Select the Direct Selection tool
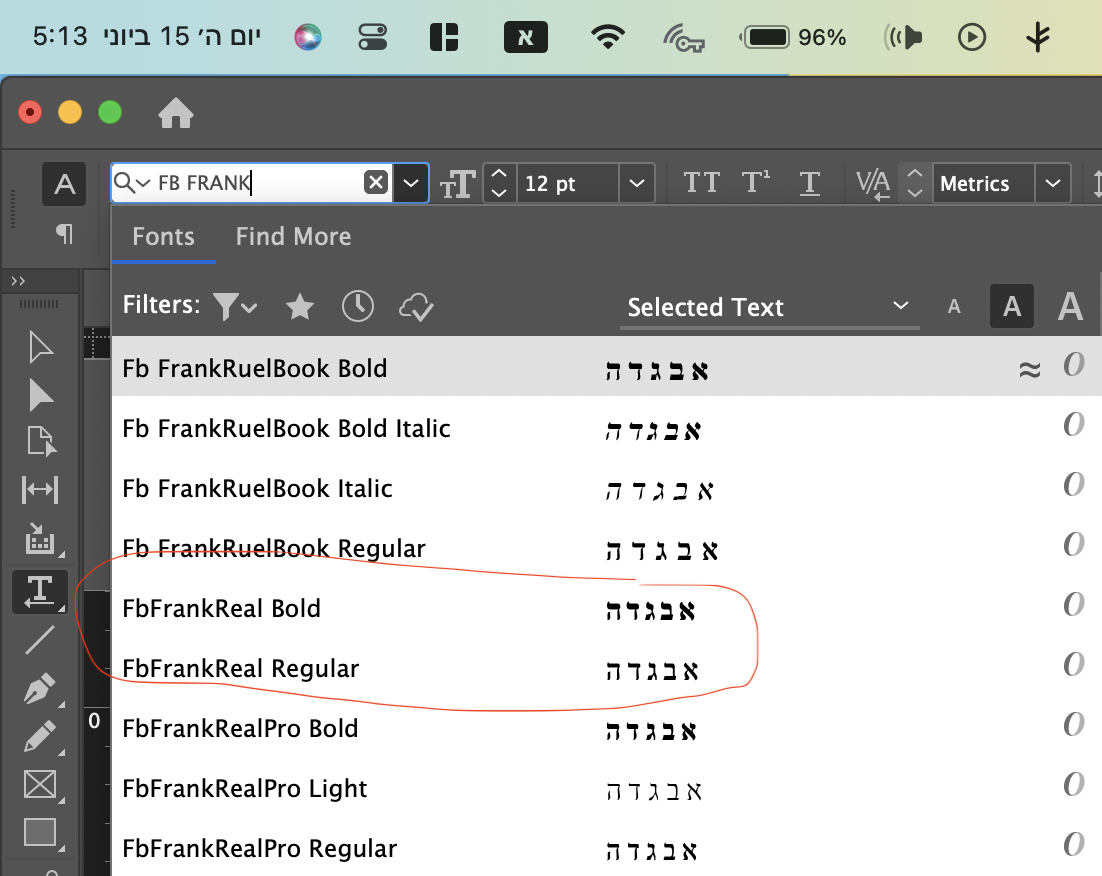Viewport: 1102px width, 876px height. click(40, 395)
